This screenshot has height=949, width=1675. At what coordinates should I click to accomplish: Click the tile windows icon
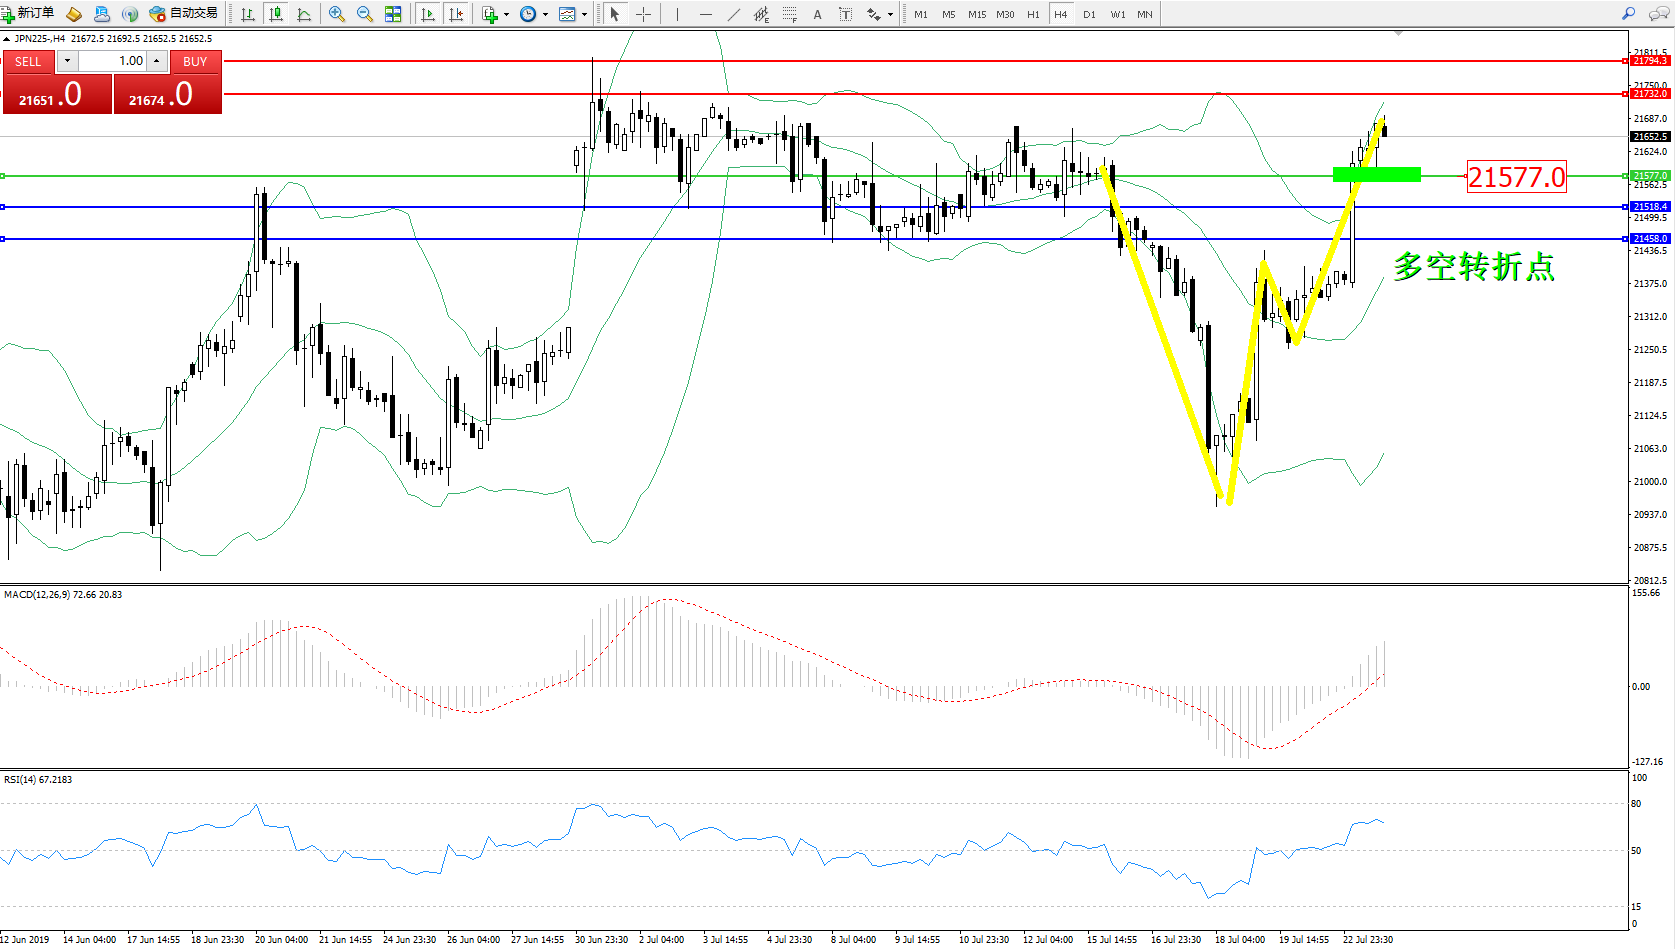coord(393,14)
